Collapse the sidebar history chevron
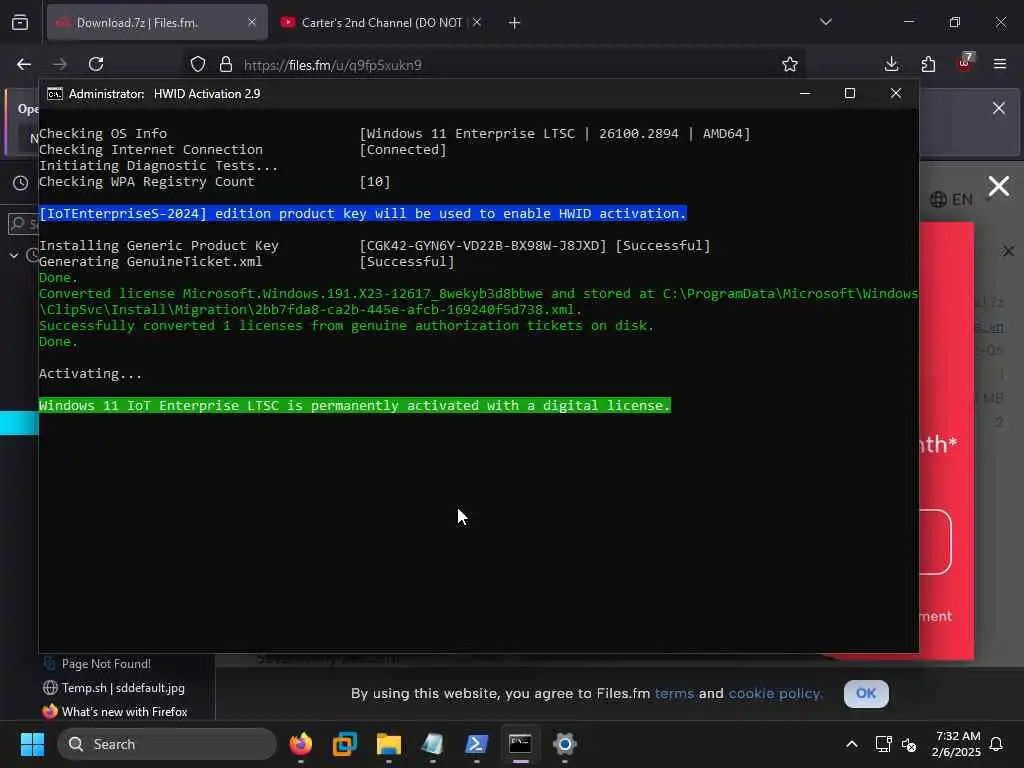The width and height of the screenshot is (1024, 768). (14, 255)
